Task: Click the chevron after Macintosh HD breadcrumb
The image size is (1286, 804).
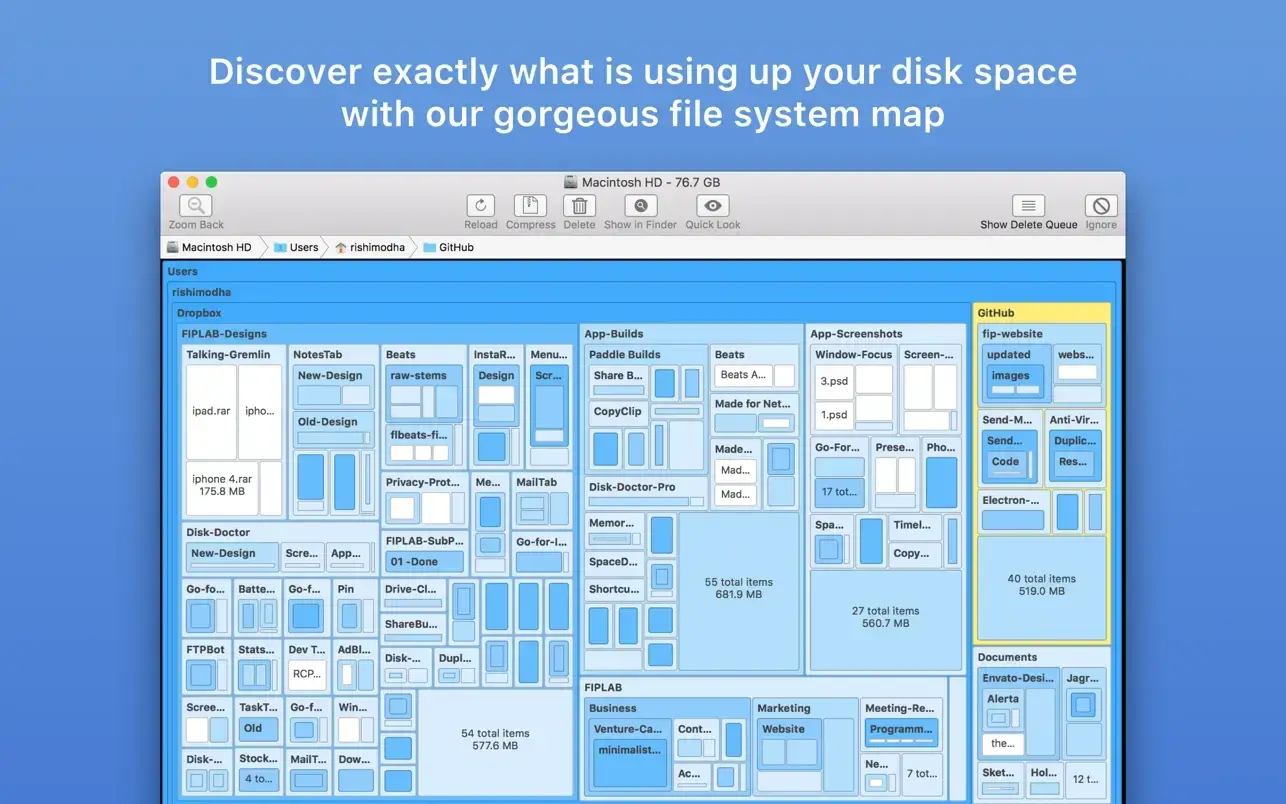Action: click(262, 247)
